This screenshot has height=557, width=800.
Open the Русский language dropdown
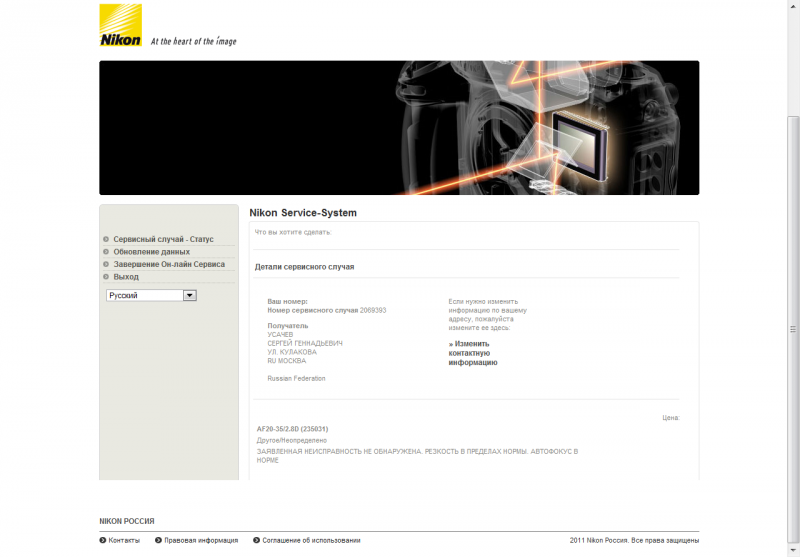[152, 295]
